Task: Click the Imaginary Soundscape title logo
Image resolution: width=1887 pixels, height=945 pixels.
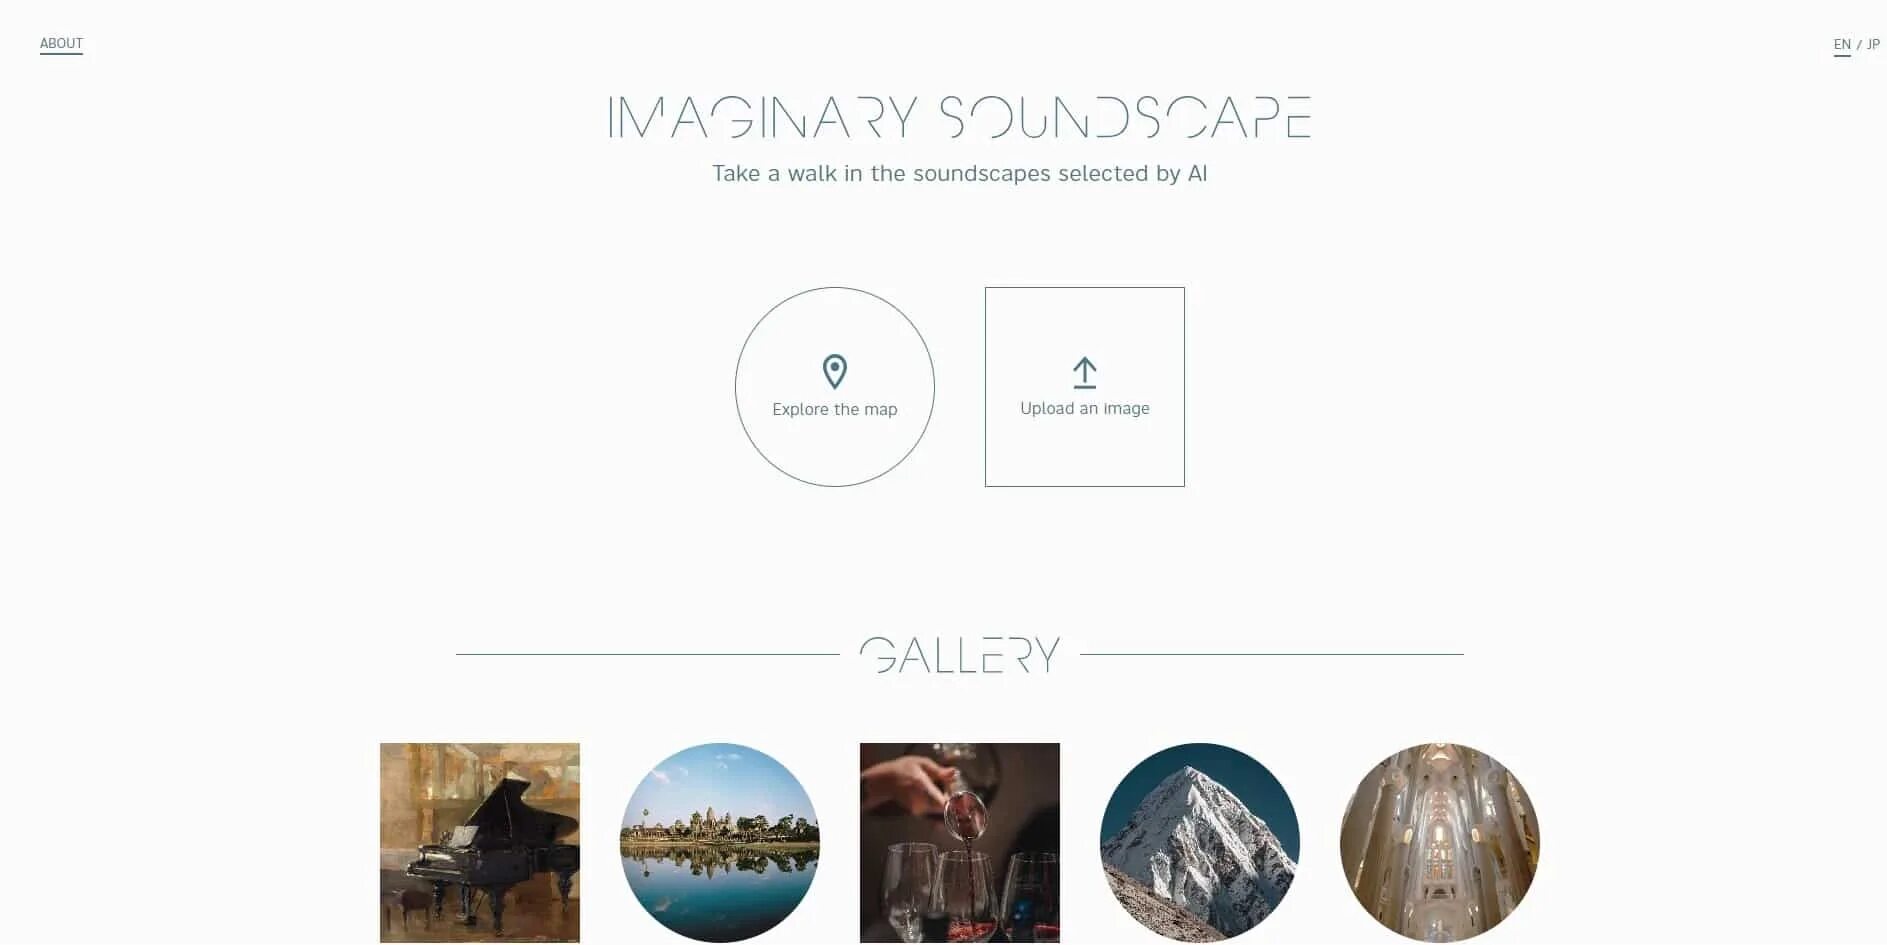Action: click(960, 117)
